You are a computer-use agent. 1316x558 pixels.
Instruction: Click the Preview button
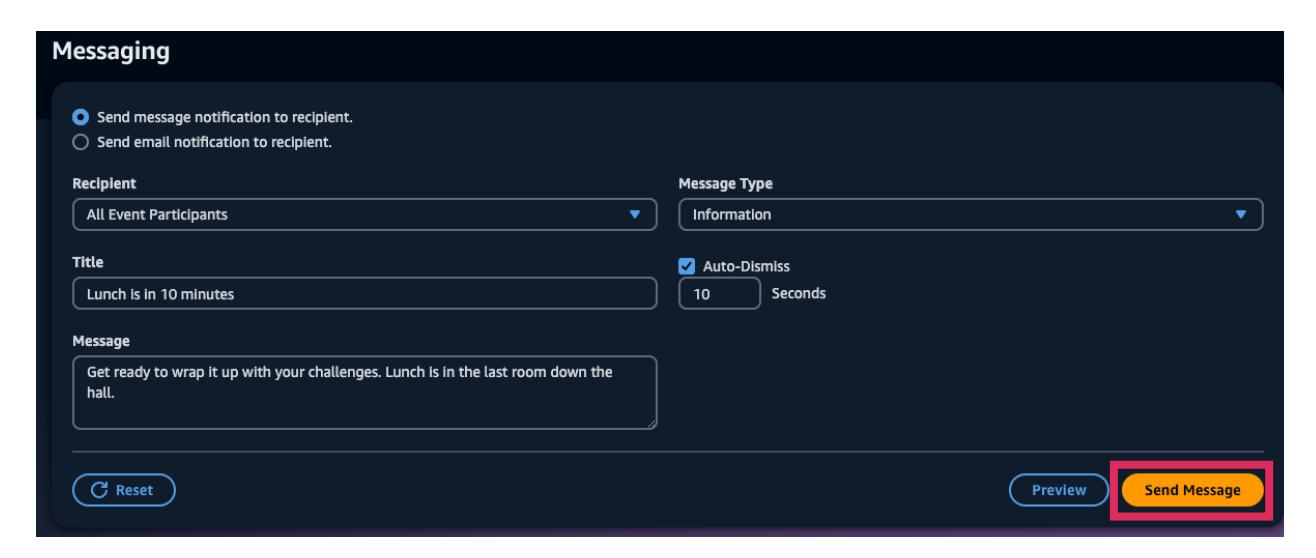pos(1059,490)
